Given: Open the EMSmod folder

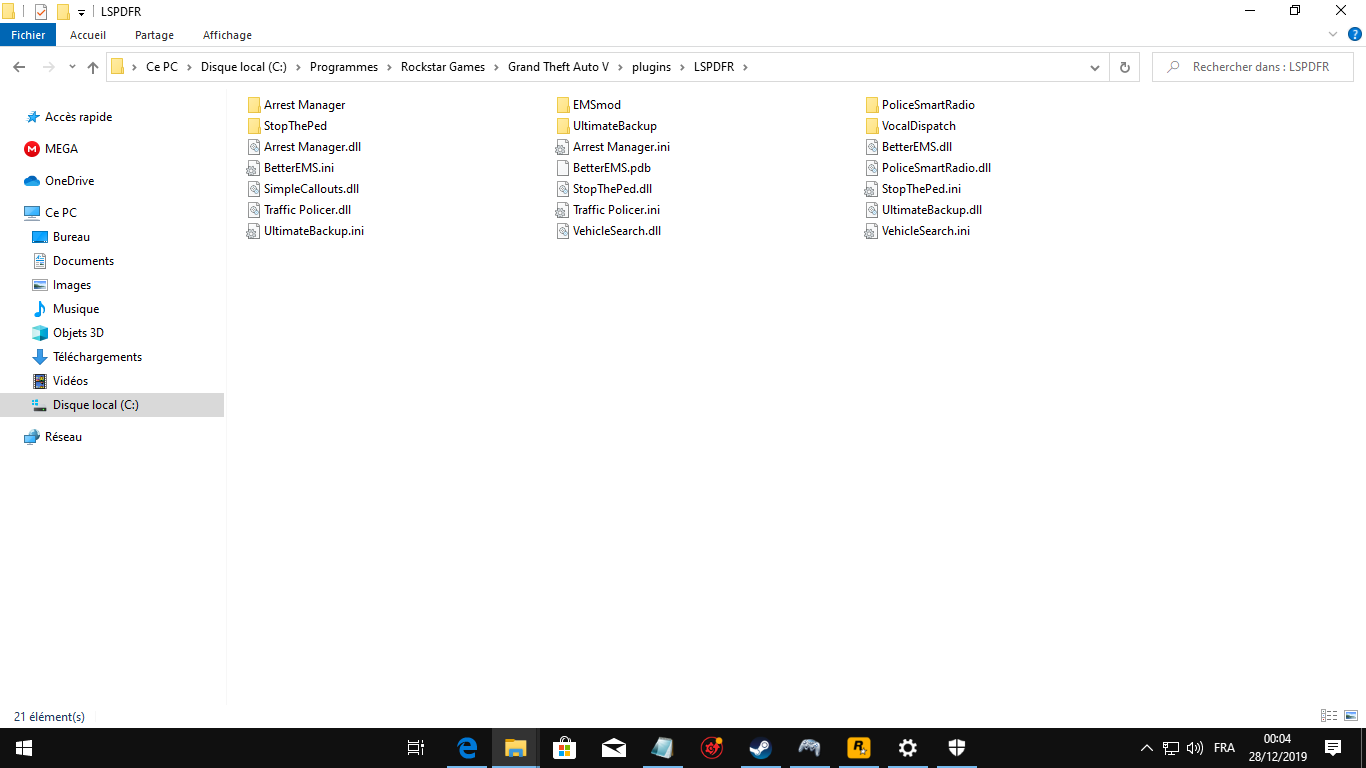Looking at the screenshot, I should (588, 105).
